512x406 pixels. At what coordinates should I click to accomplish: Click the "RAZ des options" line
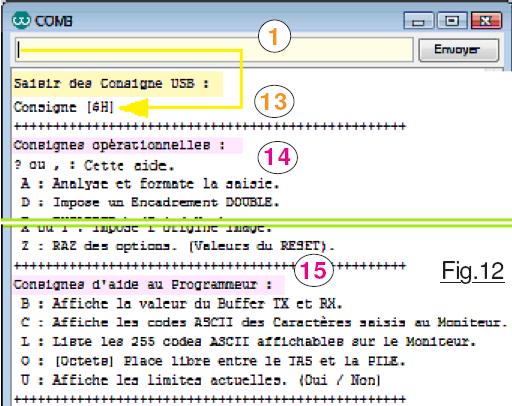coord(178,246)
